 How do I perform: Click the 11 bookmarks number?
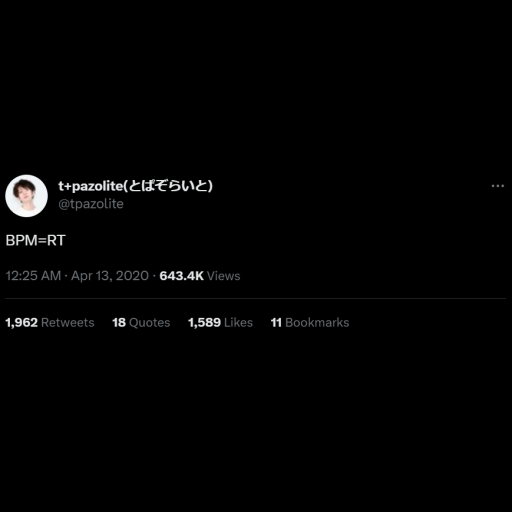pyautogui.click(x=276, y=322)
